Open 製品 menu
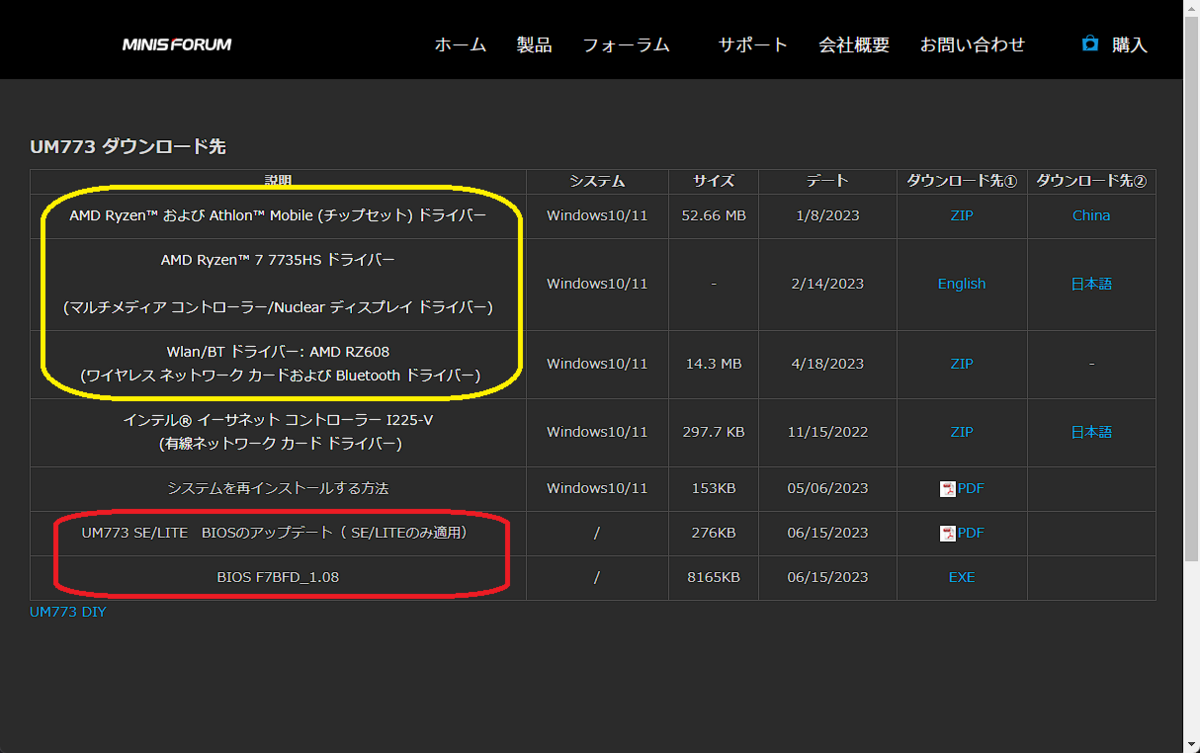 point(534,45)
